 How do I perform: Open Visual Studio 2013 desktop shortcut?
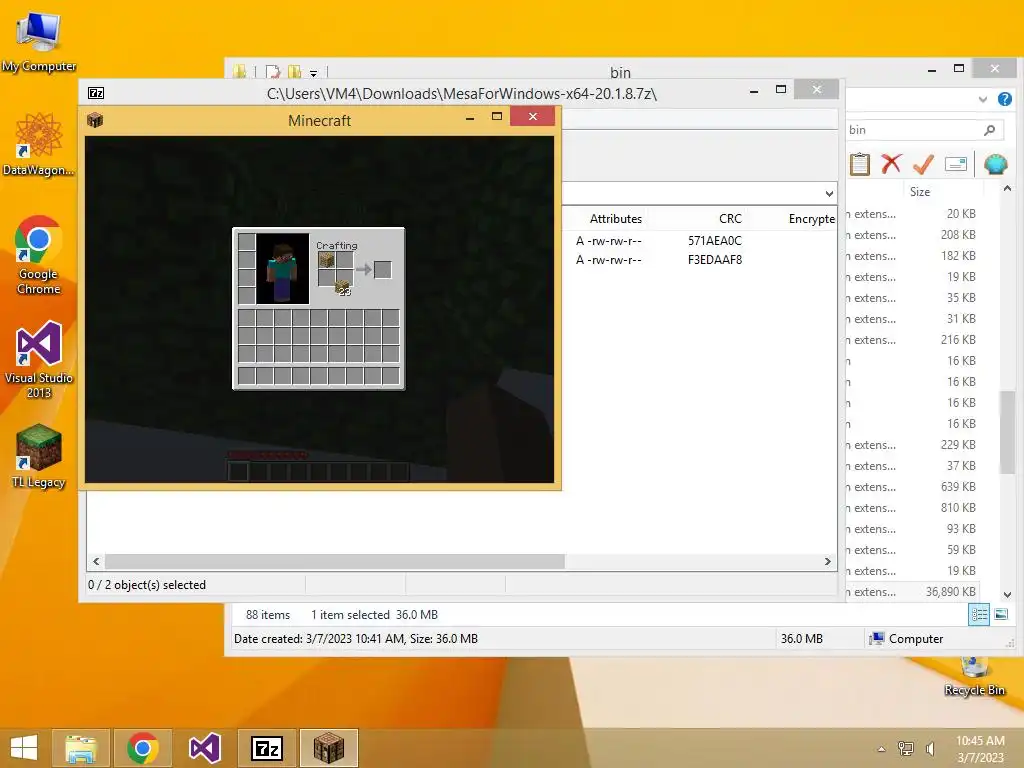click(x=39, y=359)
